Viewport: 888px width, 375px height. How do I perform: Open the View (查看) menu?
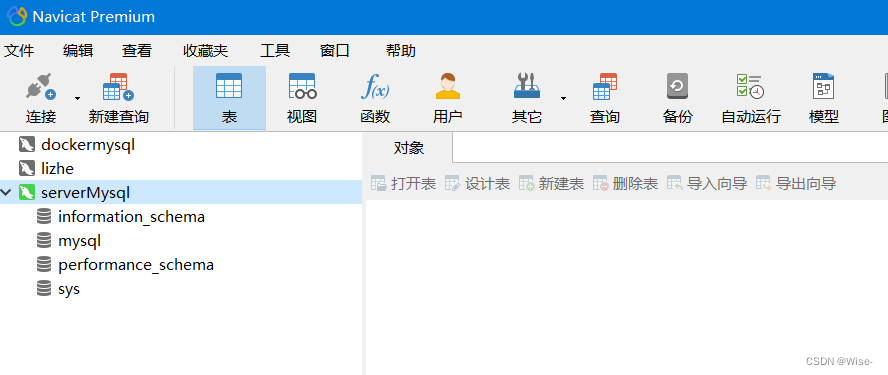(x=137, y=51)
